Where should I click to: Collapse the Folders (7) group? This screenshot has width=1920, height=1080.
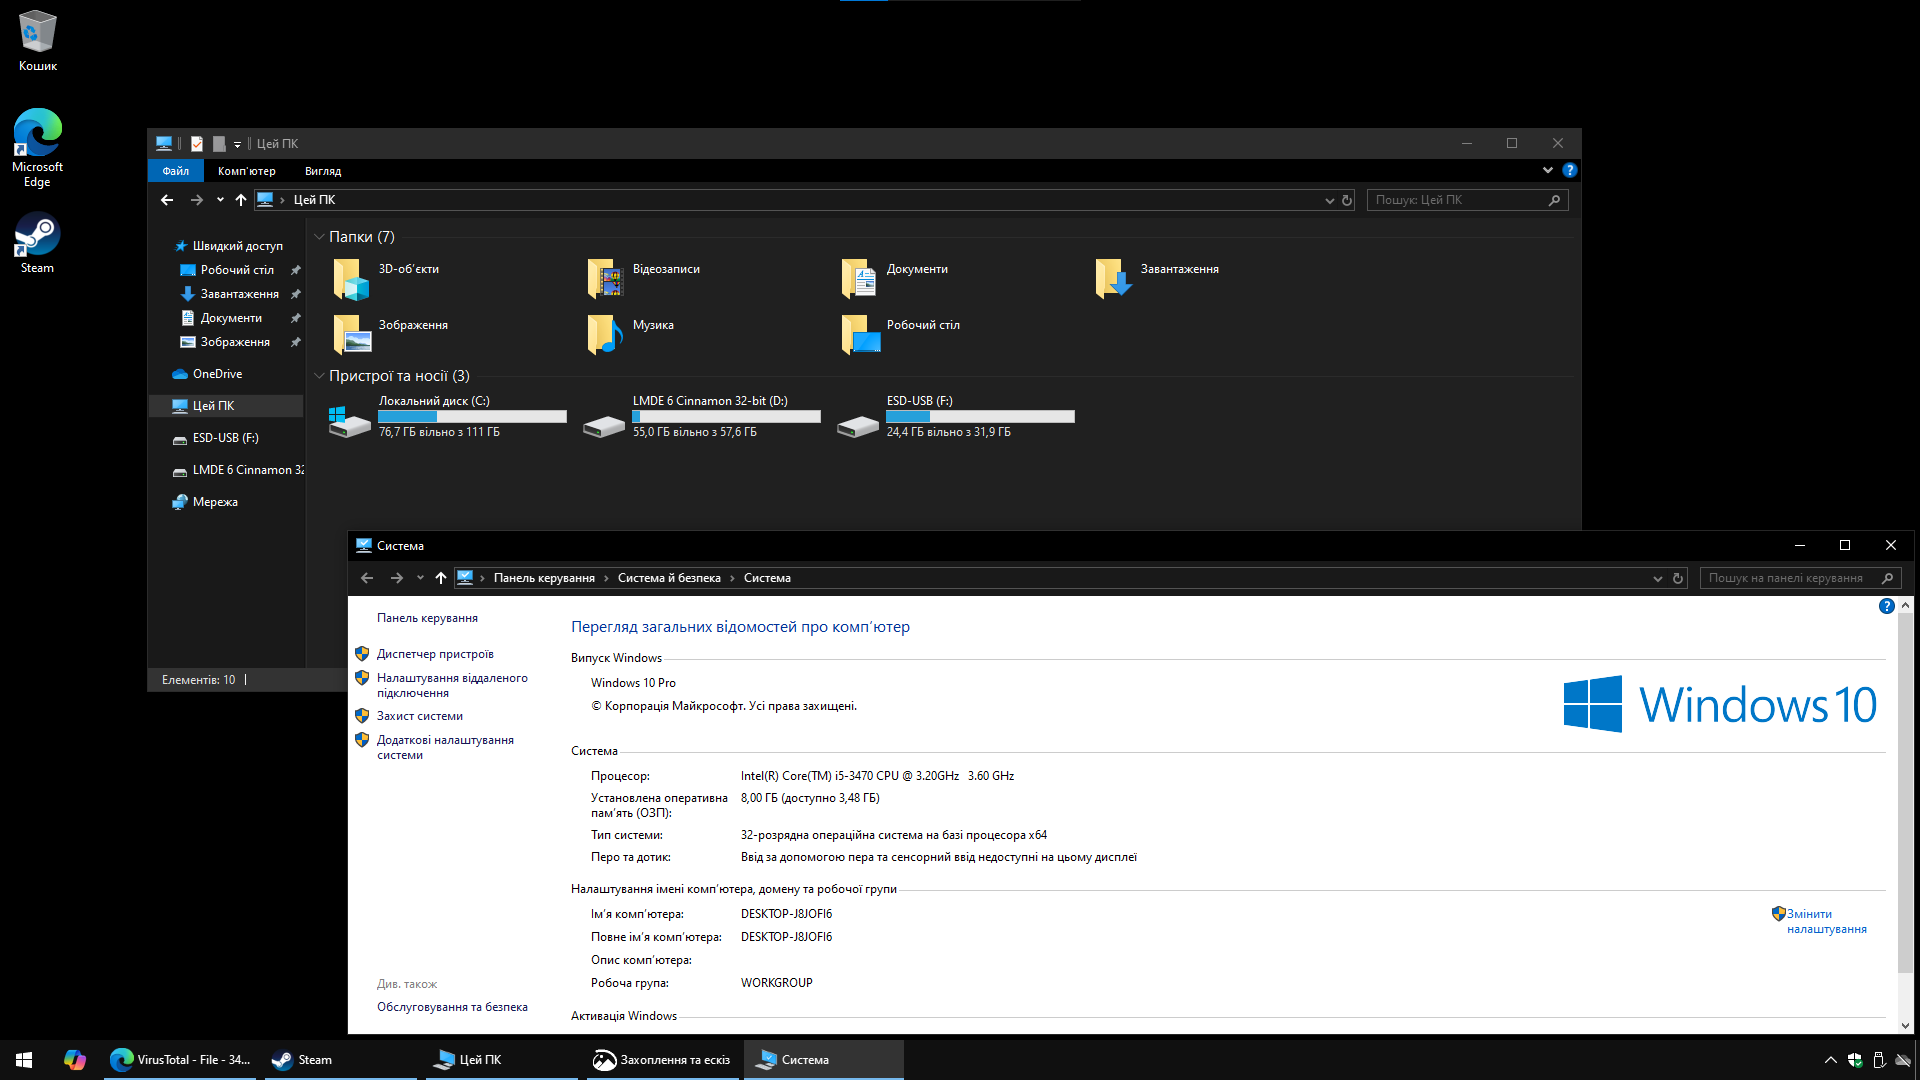pos(319,237)
